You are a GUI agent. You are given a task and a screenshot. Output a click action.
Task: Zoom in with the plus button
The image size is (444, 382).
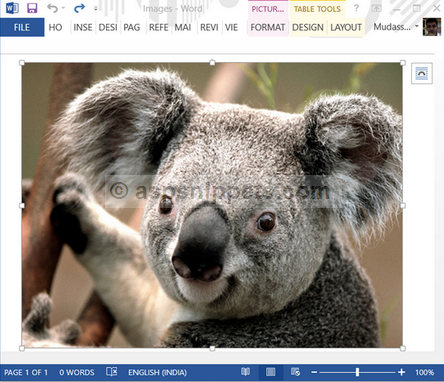point(402,372)
